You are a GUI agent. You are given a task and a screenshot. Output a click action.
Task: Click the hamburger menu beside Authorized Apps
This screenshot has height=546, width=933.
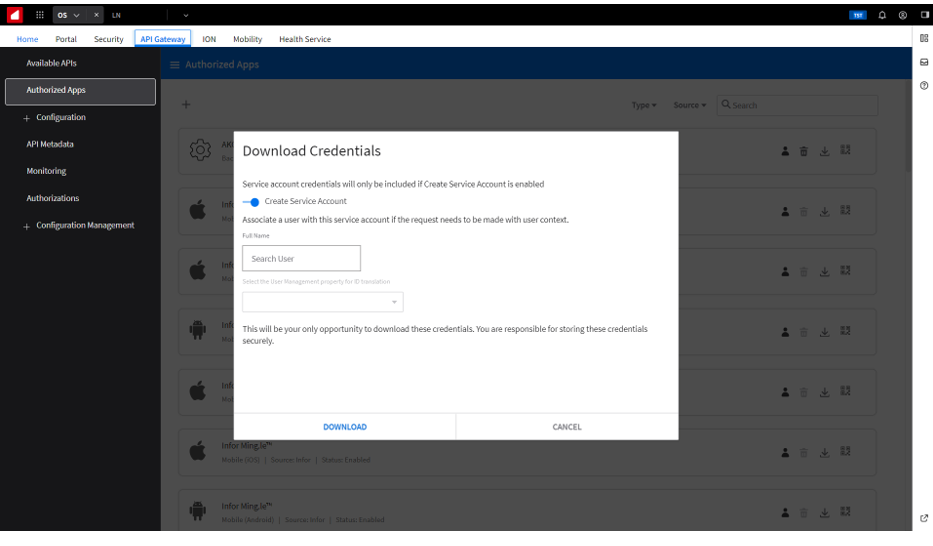pyautogui.click(x=175, y=65)
